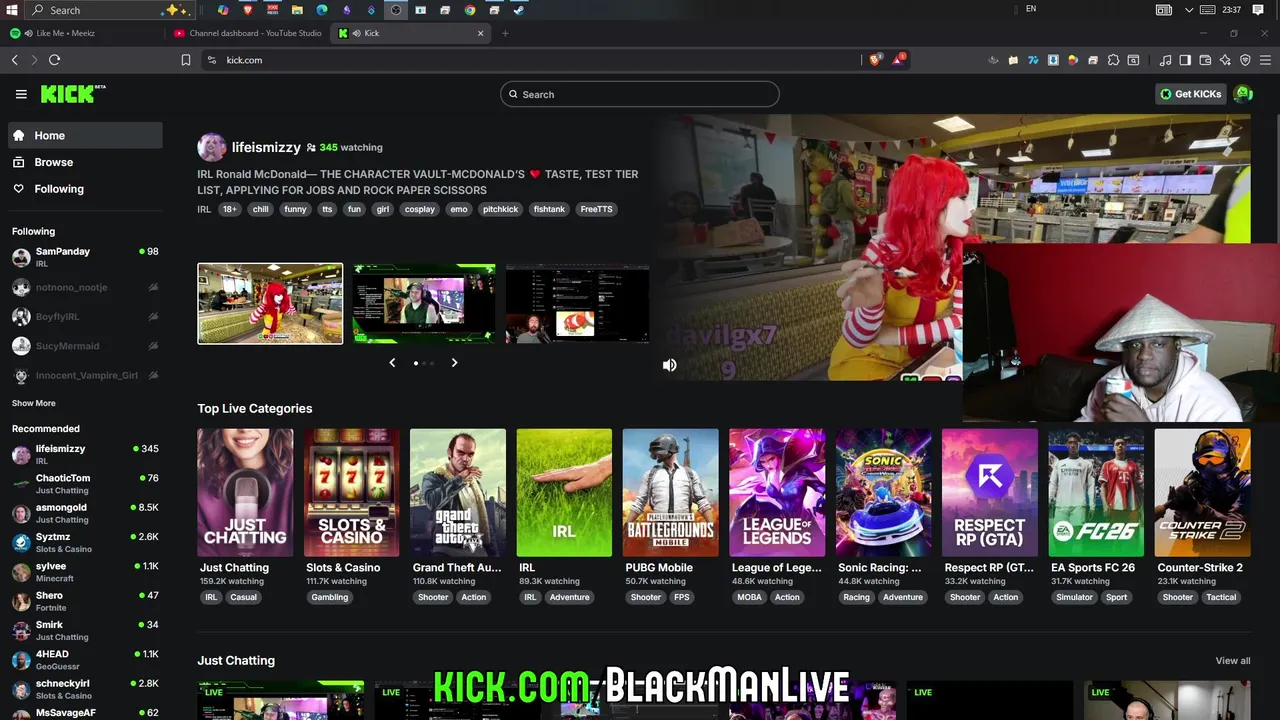Toggle browser sidebar panel icon
The width and height of the screenshot is (1280, 720).
[x=1185, y=60]
